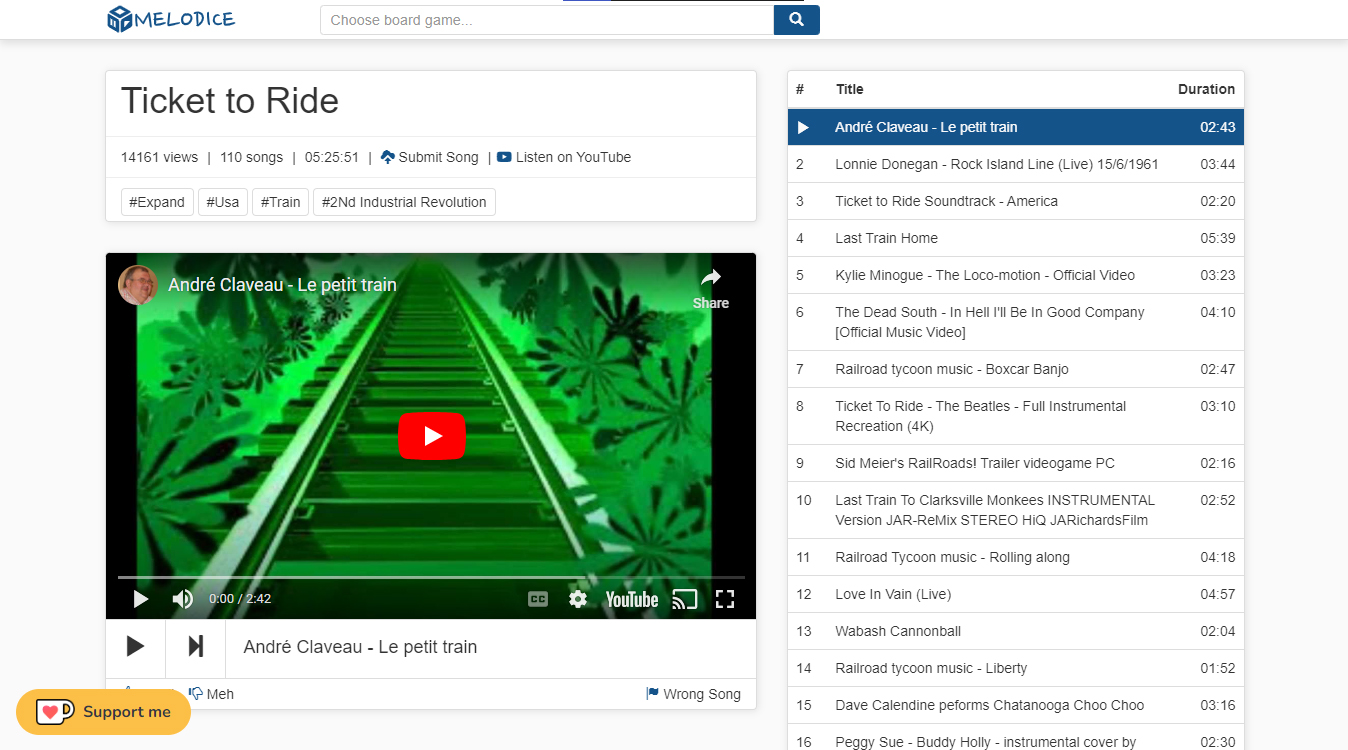The image size is (1348, 750).
Task: Click the Duration column header
Action: coord(1206,89)
